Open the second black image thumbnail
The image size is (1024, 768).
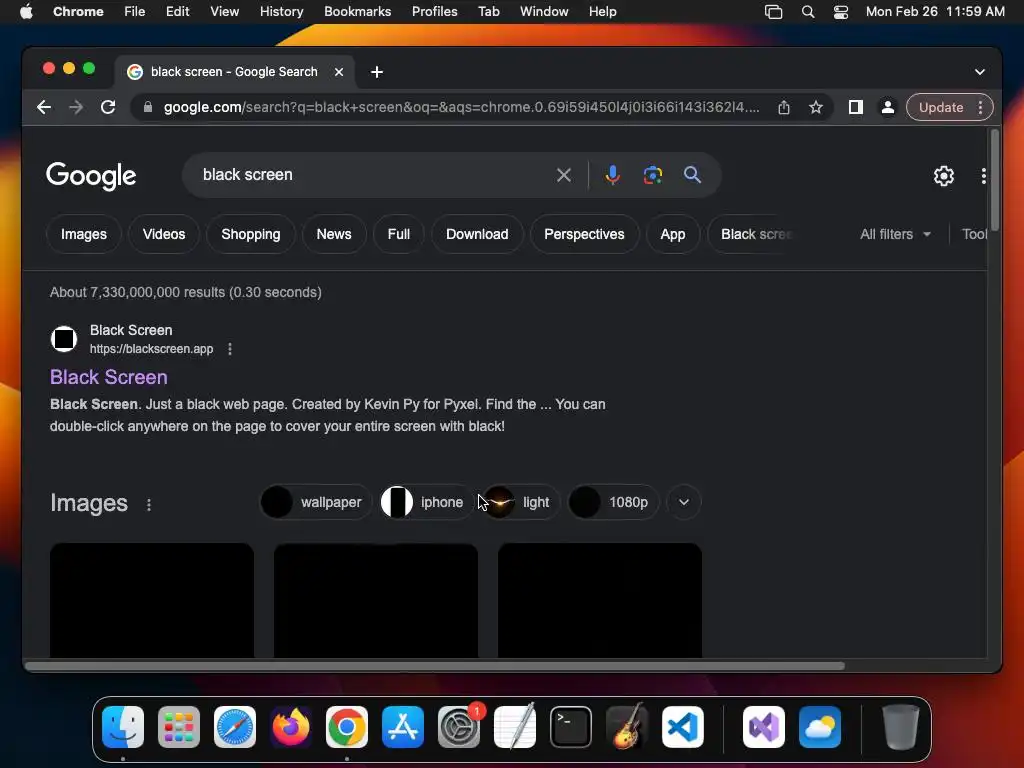(x=376, y=600)
